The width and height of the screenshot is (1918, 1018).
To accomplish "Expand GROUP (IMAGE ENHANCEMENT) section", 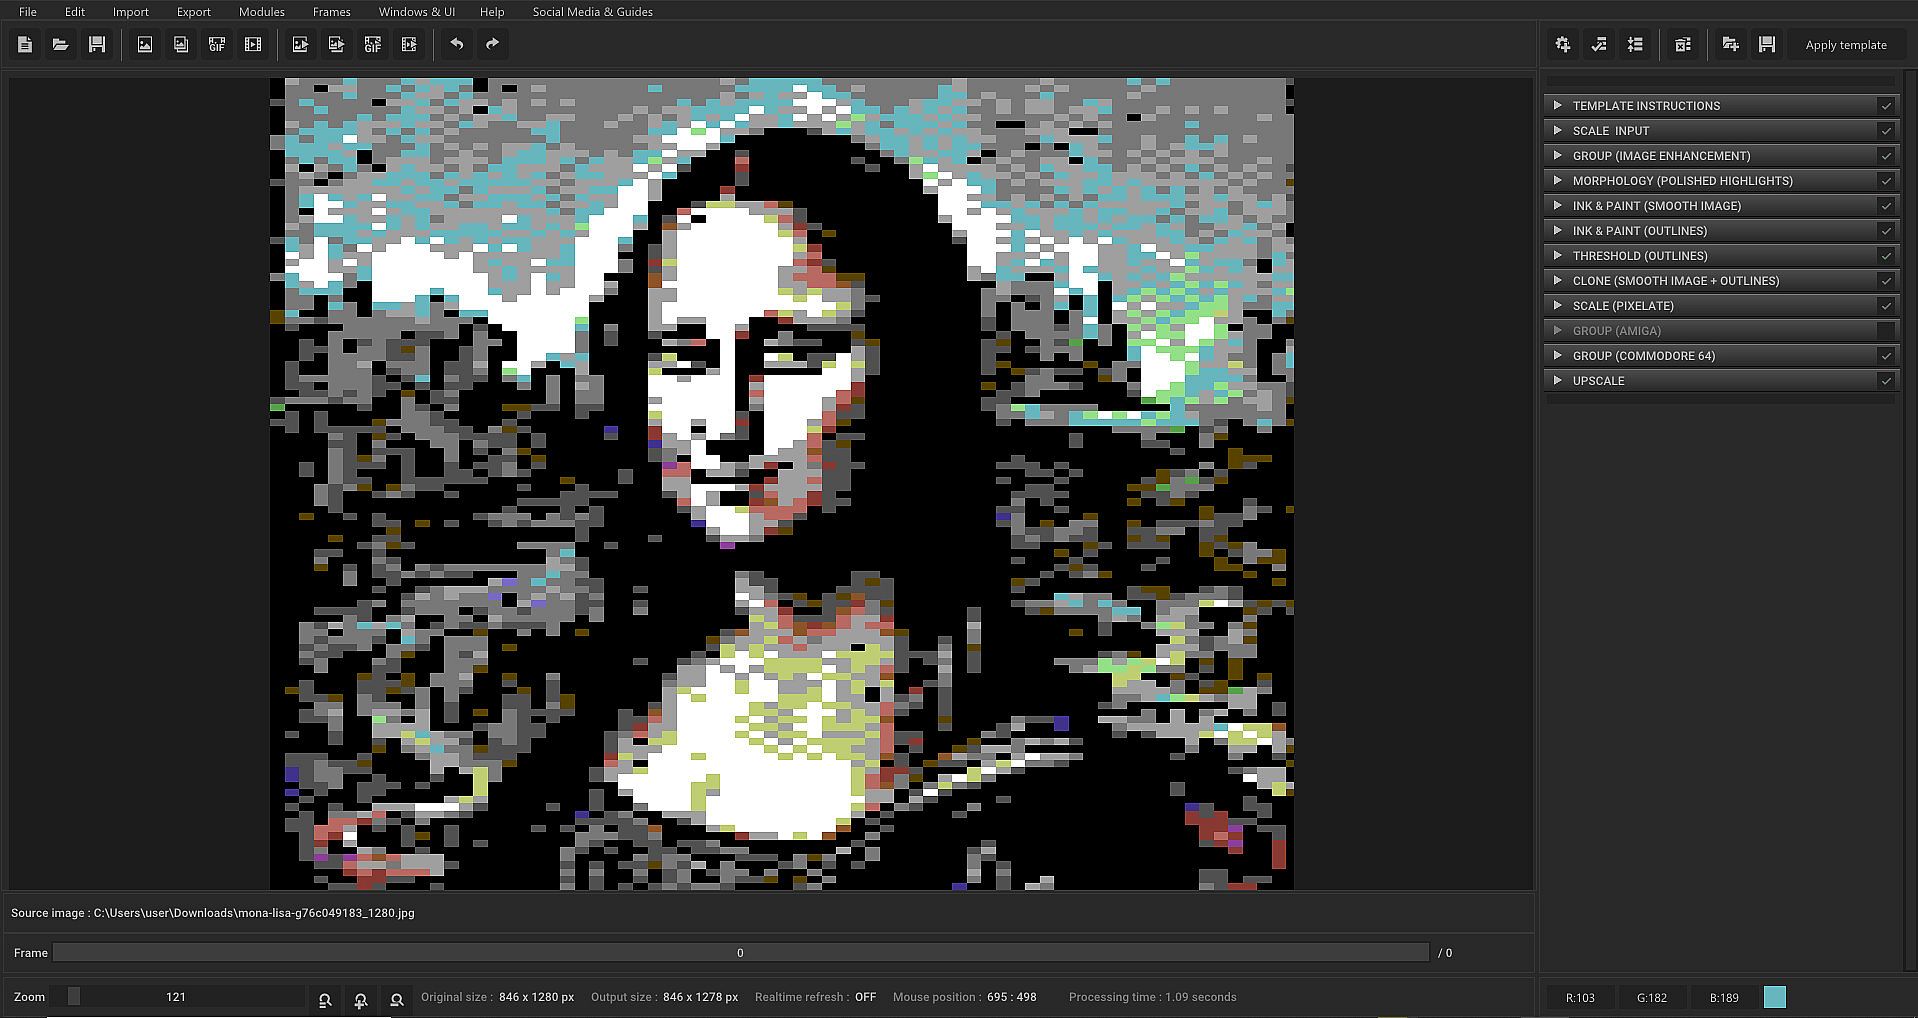I will click(1557, 156).
